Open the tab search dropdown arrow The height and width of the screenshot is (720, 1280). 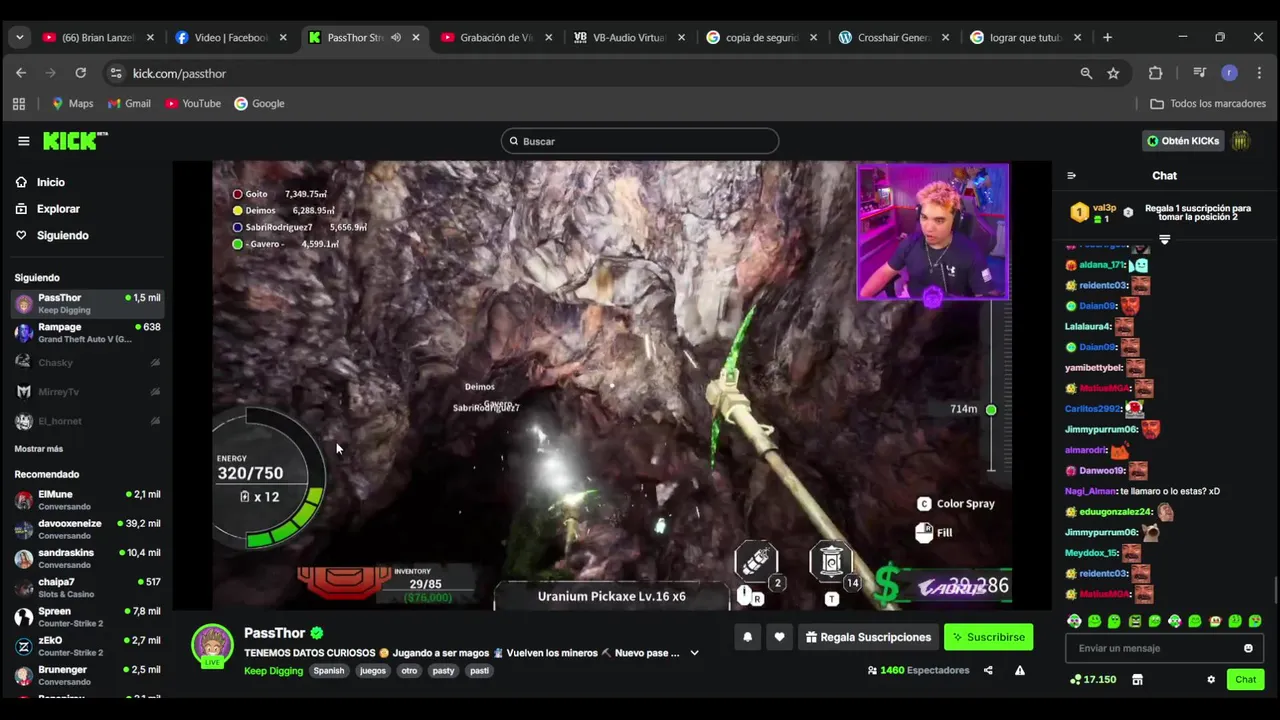[19, 38]
